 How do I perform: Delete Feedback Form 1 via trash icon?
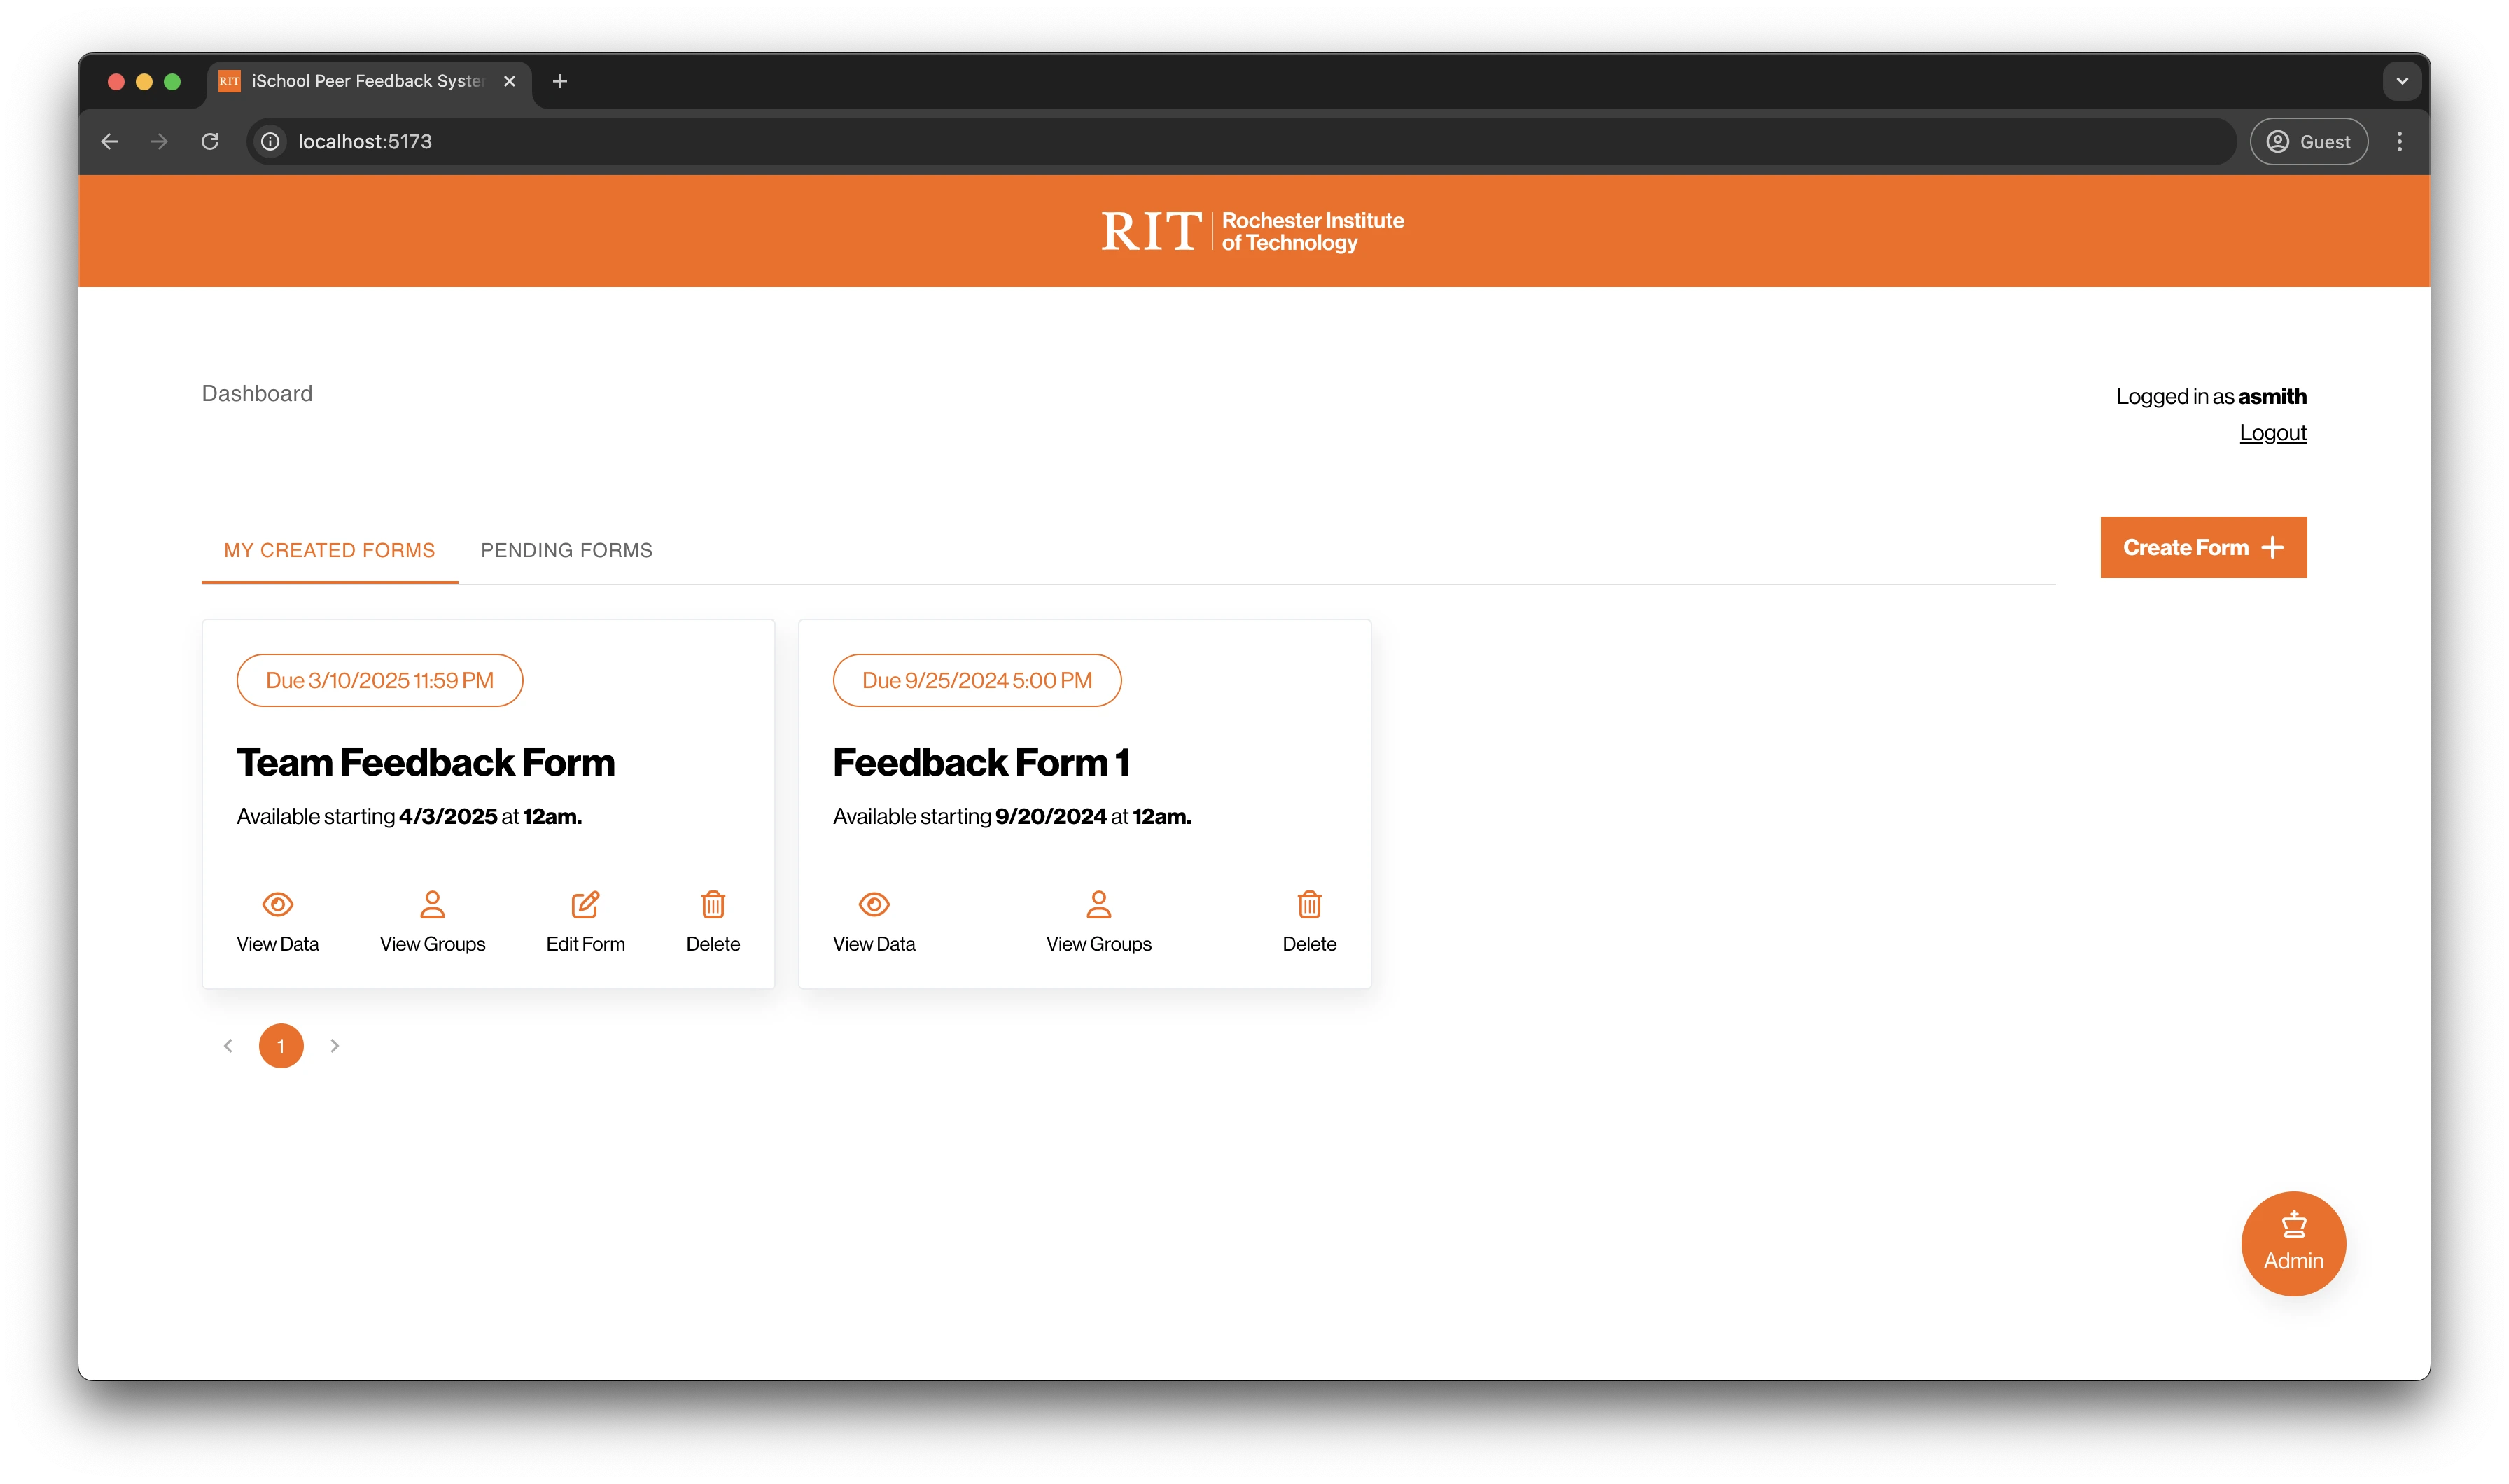[x=1309, y=905]
